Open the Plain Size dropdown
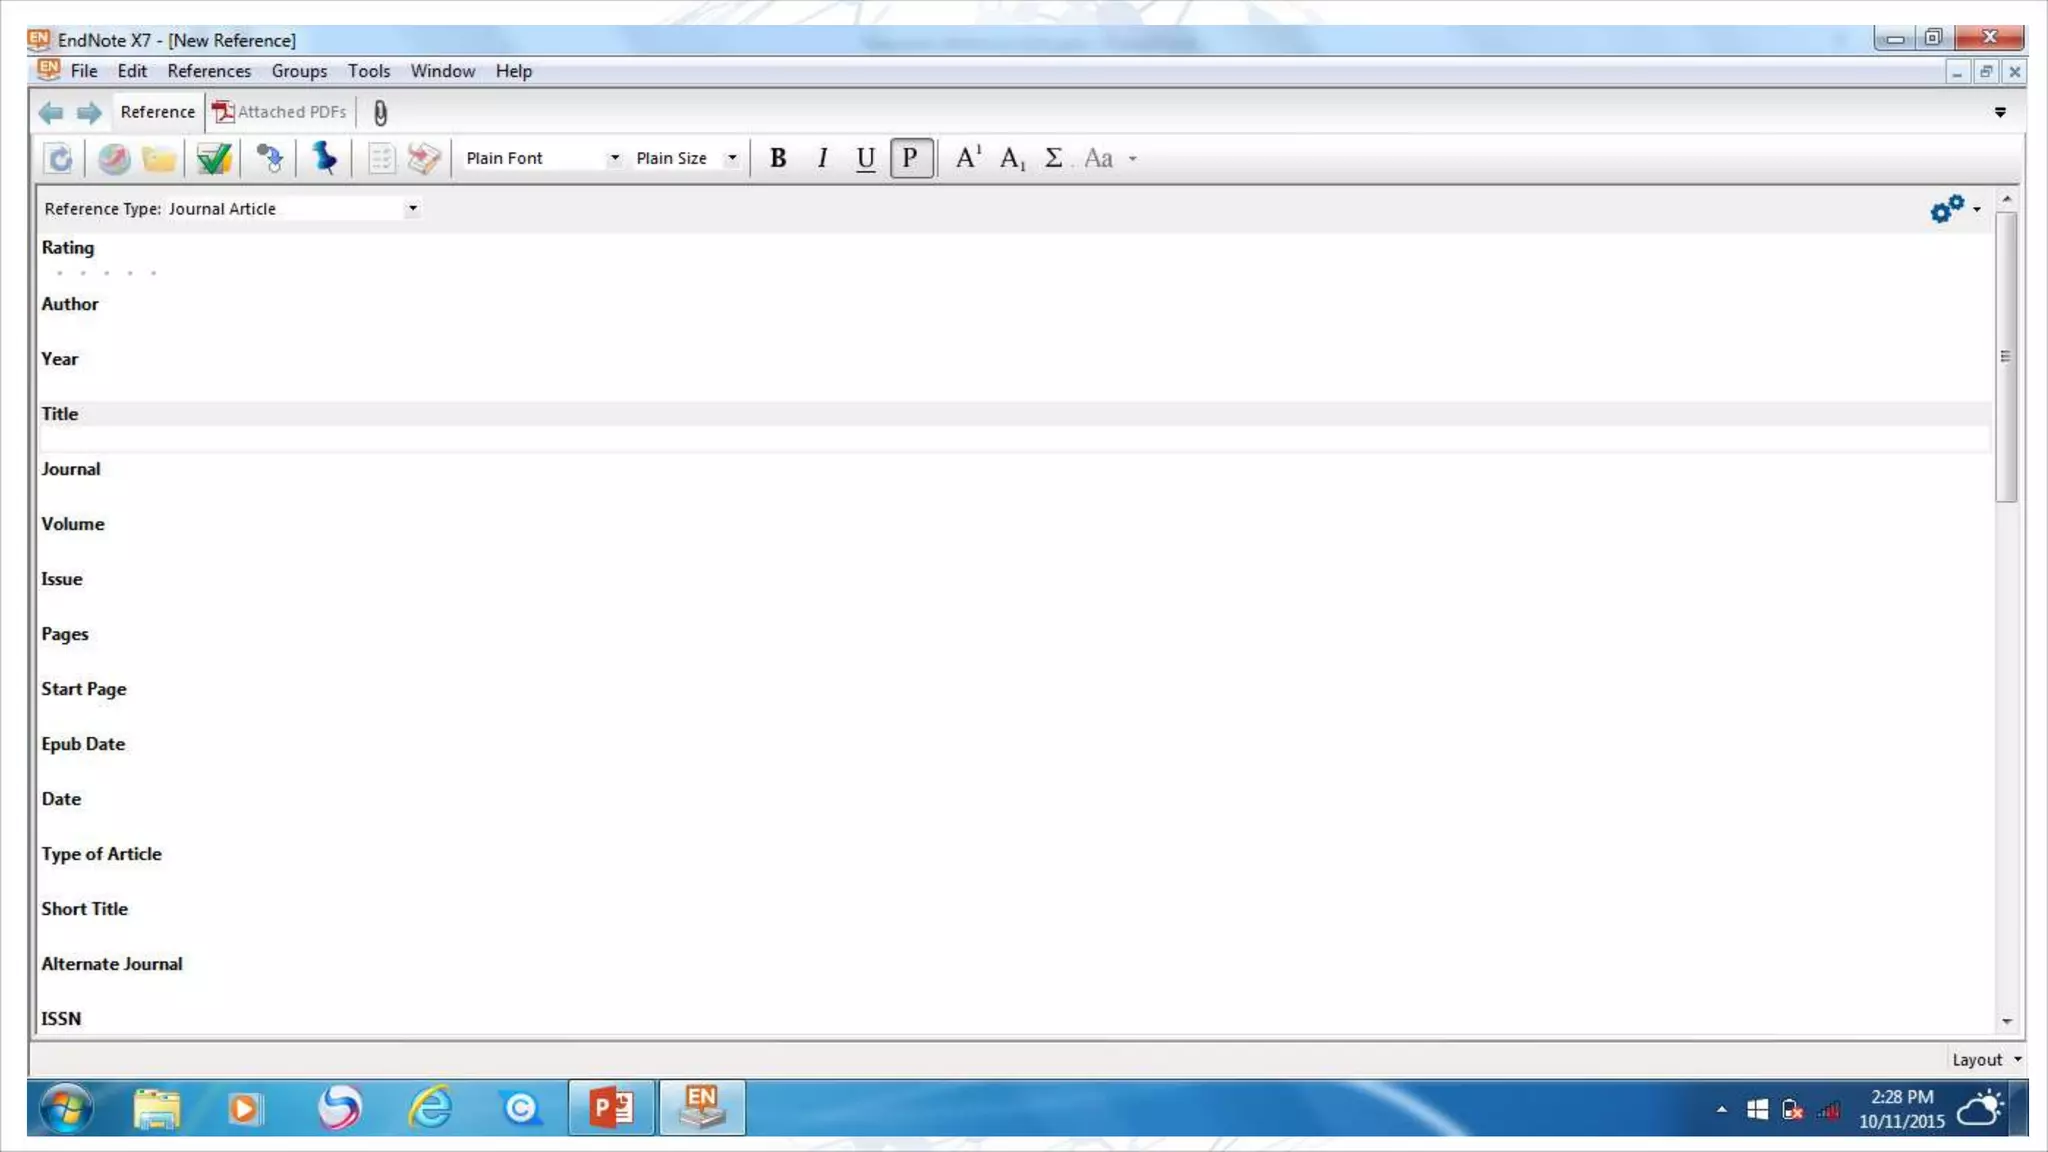 (x=732, y=158)
